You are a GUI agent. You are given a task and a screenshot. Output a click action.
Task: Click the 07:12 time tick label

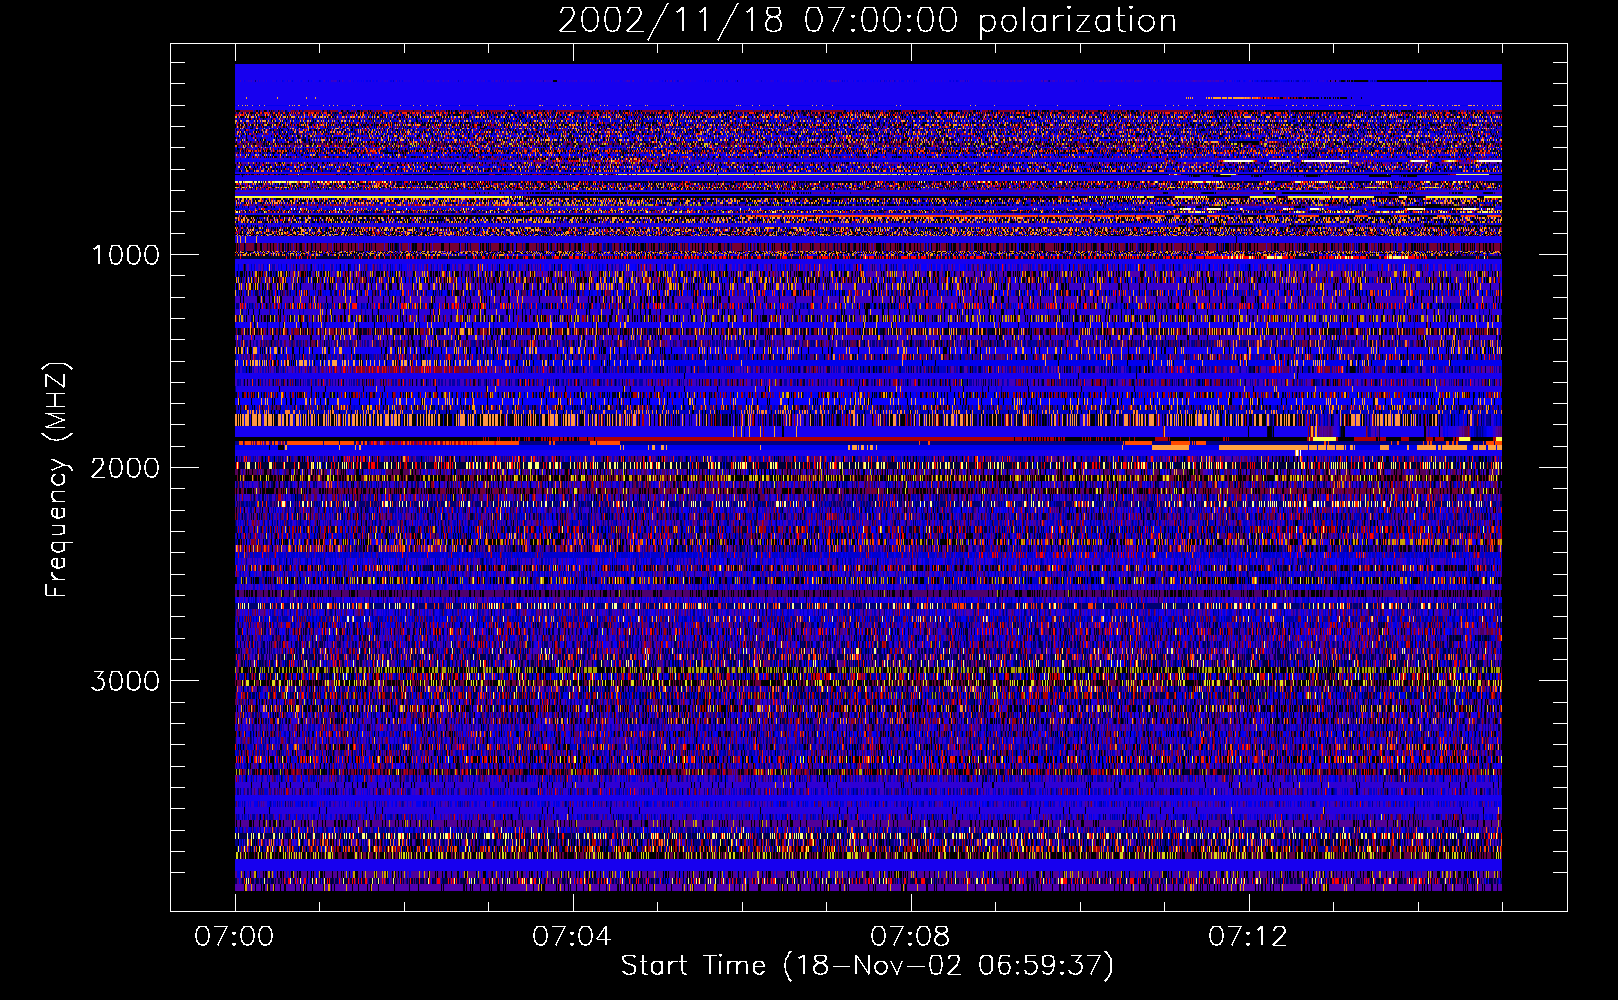click(1248, 937)
